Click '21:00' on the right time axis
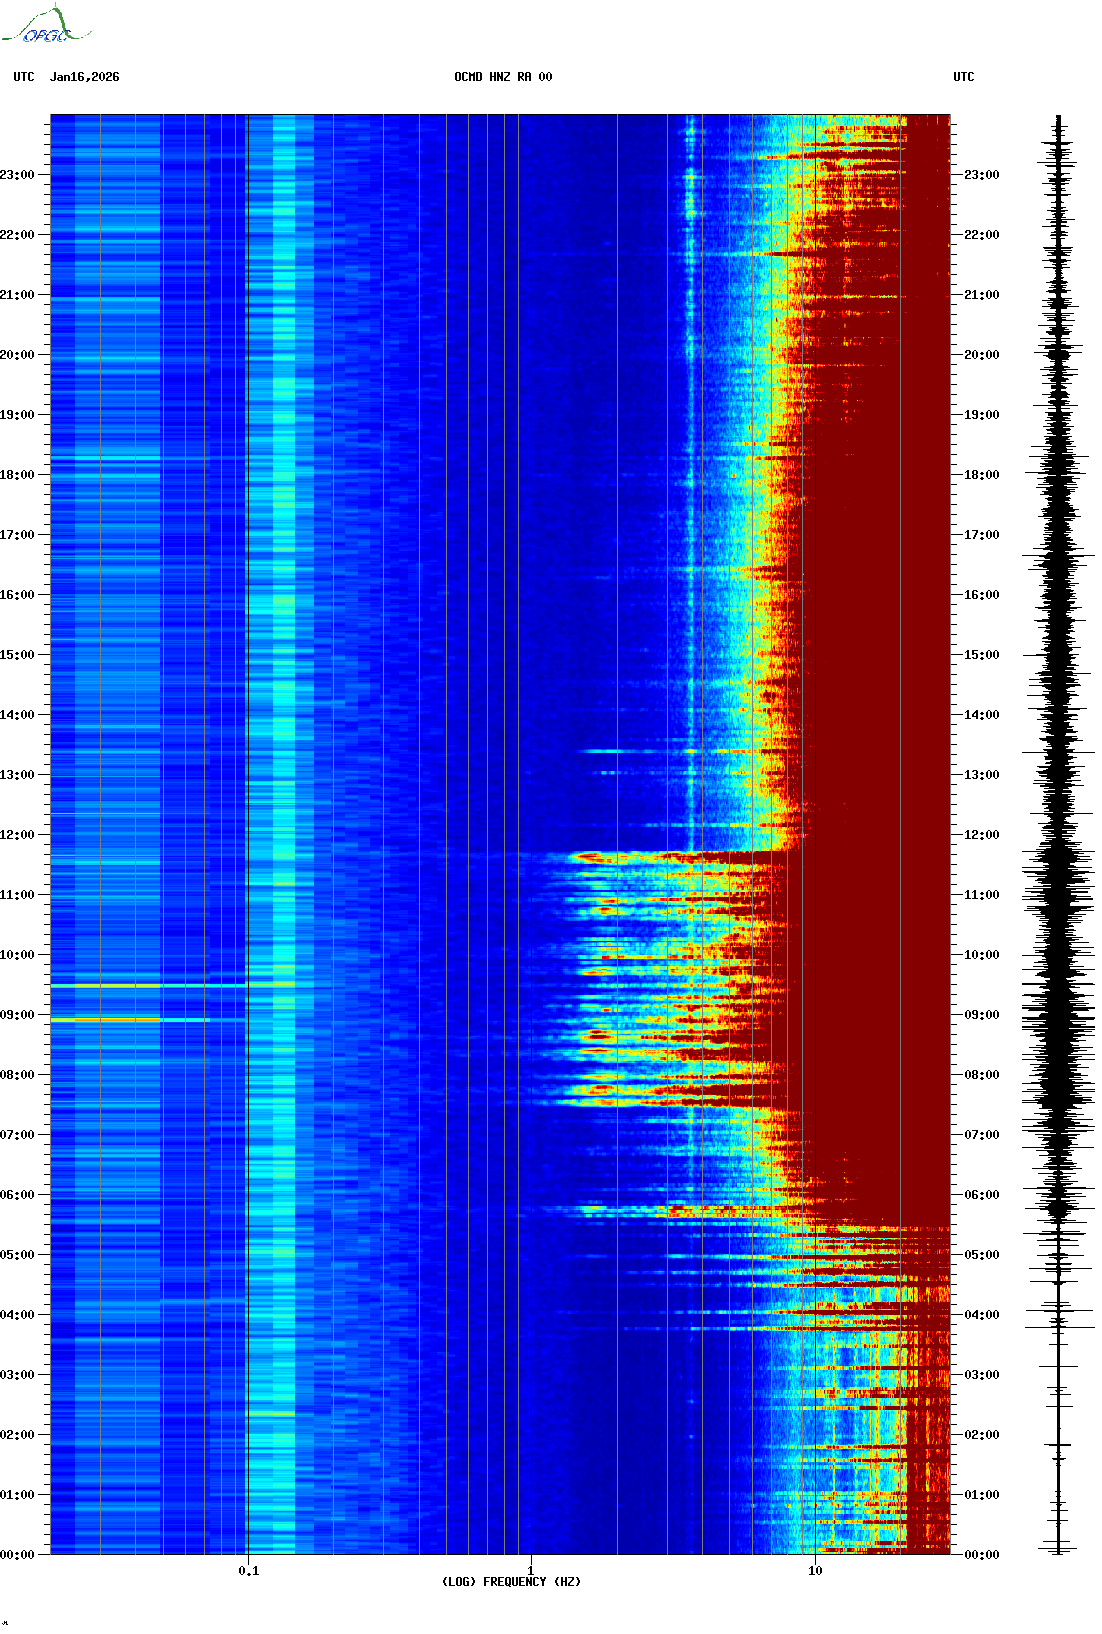The width and height of the screenshot is (1102, 1634). click(x=981, y=295)
